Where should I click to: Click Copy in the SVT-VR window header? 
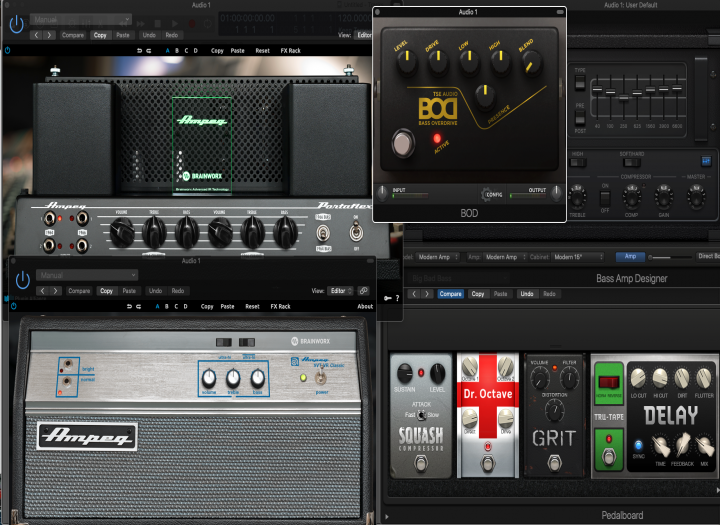coord(107,291)
